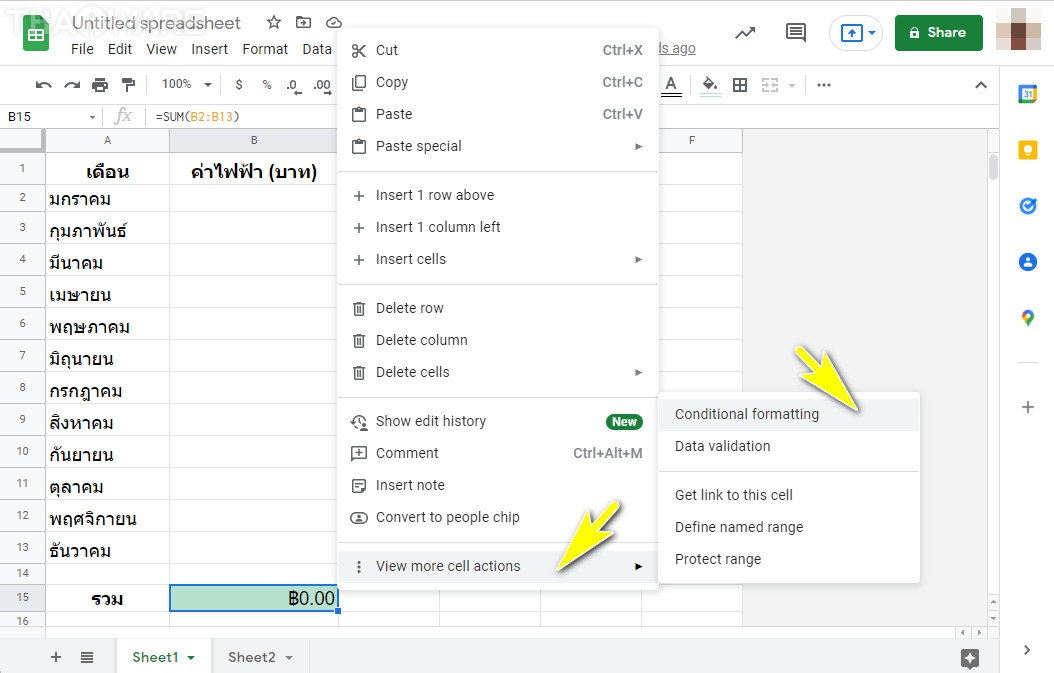
Task: Open the All sheets list icon
Action: coord(87,658)
